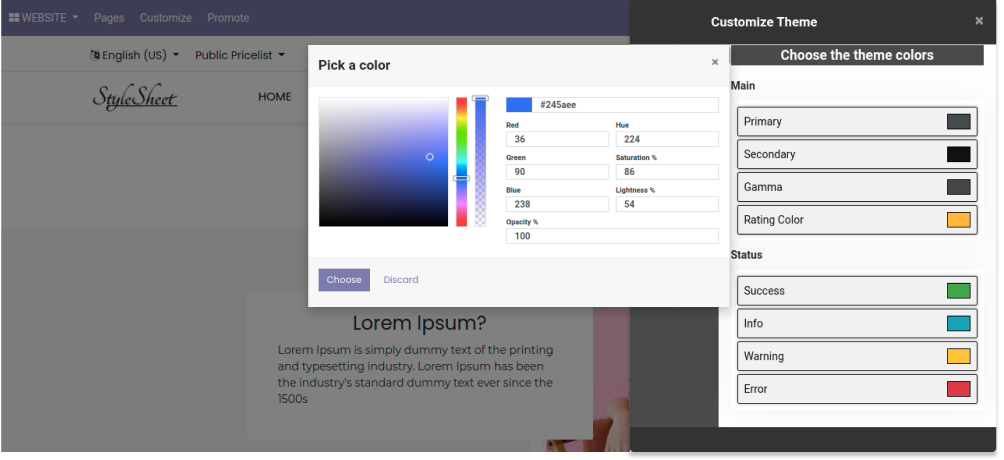Click the Secondary theme color row
The image size is (1004, 460).
(857, 154)
